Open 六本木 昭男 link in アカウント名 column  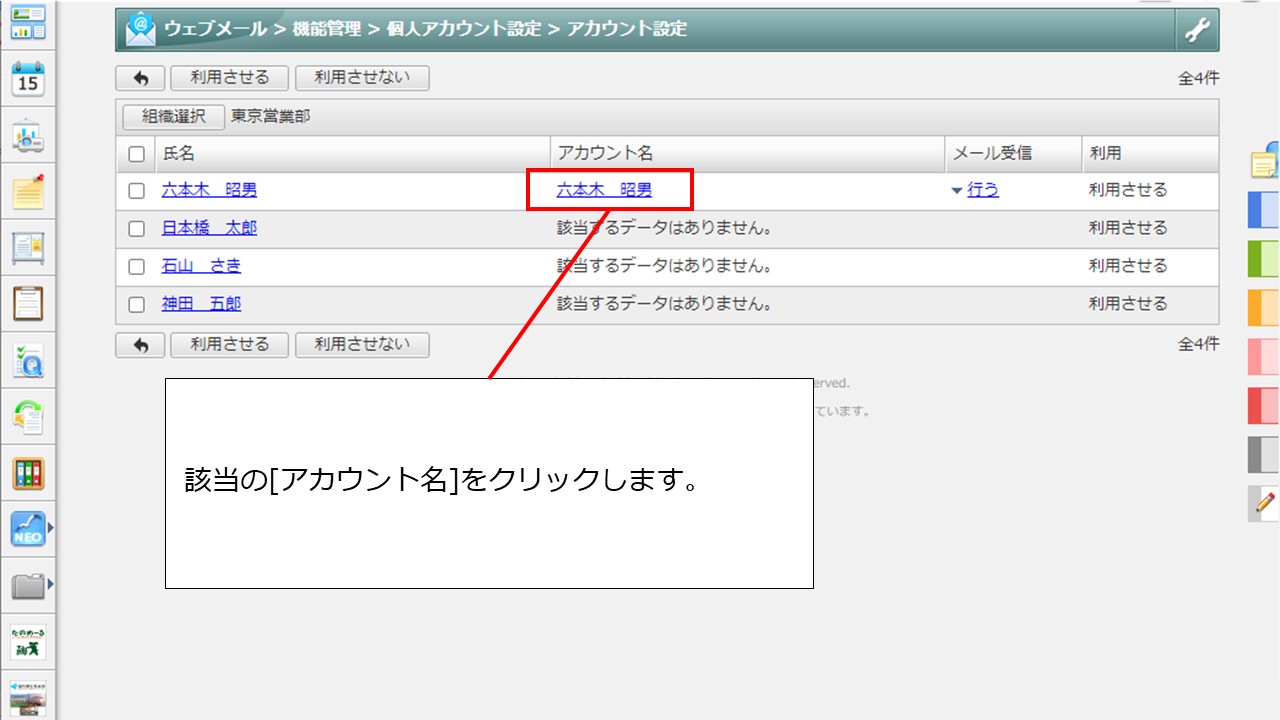click(604, 190)
